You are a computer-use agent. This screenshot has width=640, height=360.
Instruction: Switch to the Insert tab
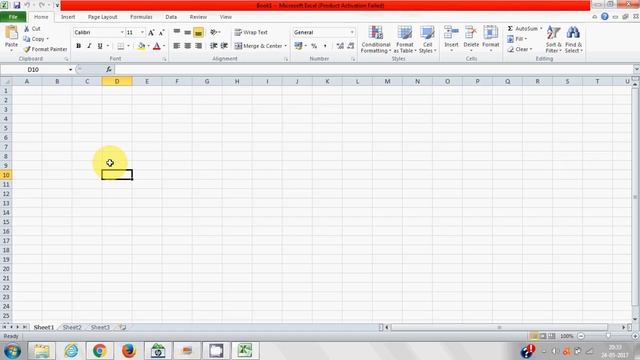point(68,17)
